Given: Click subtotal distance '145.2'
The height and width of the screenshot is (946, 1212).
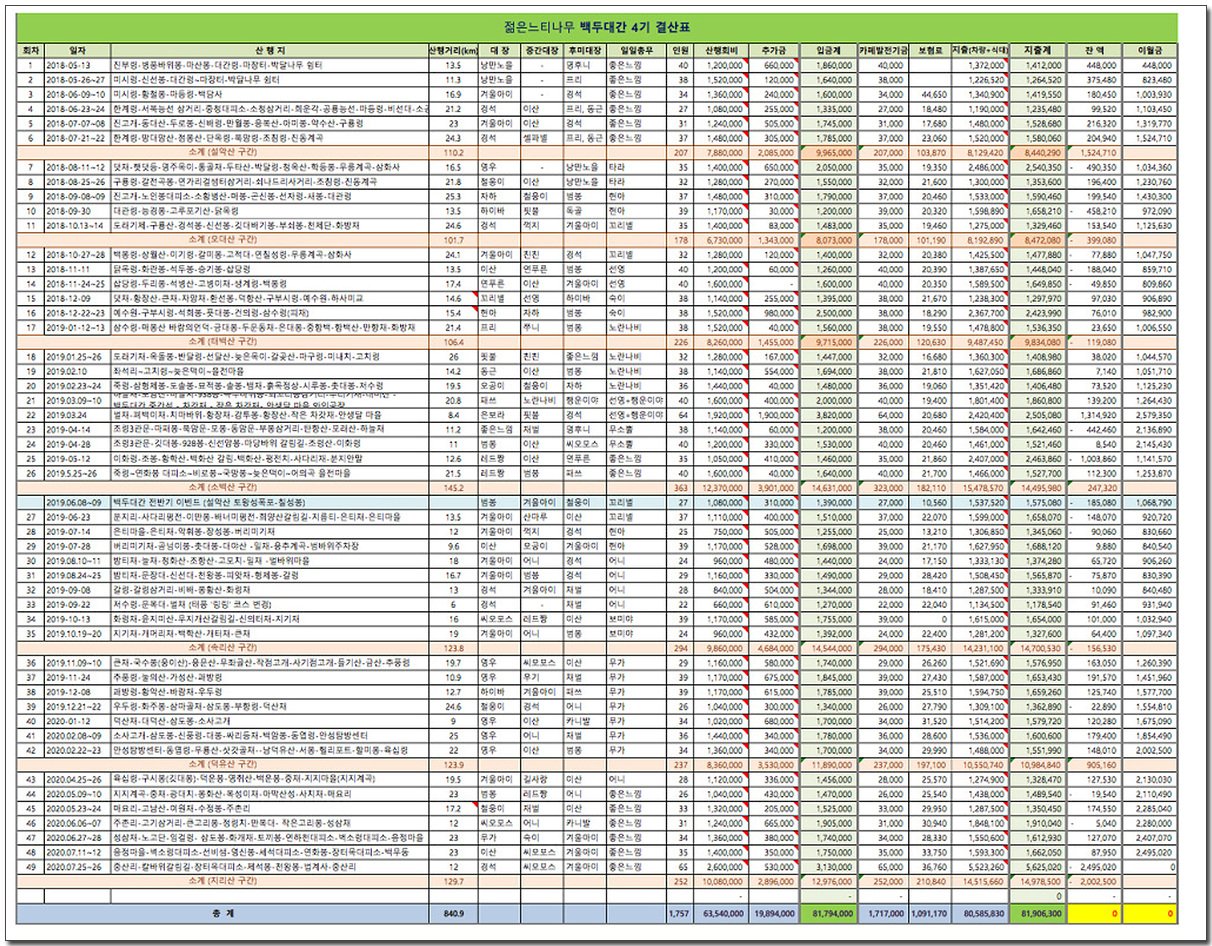Looking at the screenshot, I should (453, 487).
